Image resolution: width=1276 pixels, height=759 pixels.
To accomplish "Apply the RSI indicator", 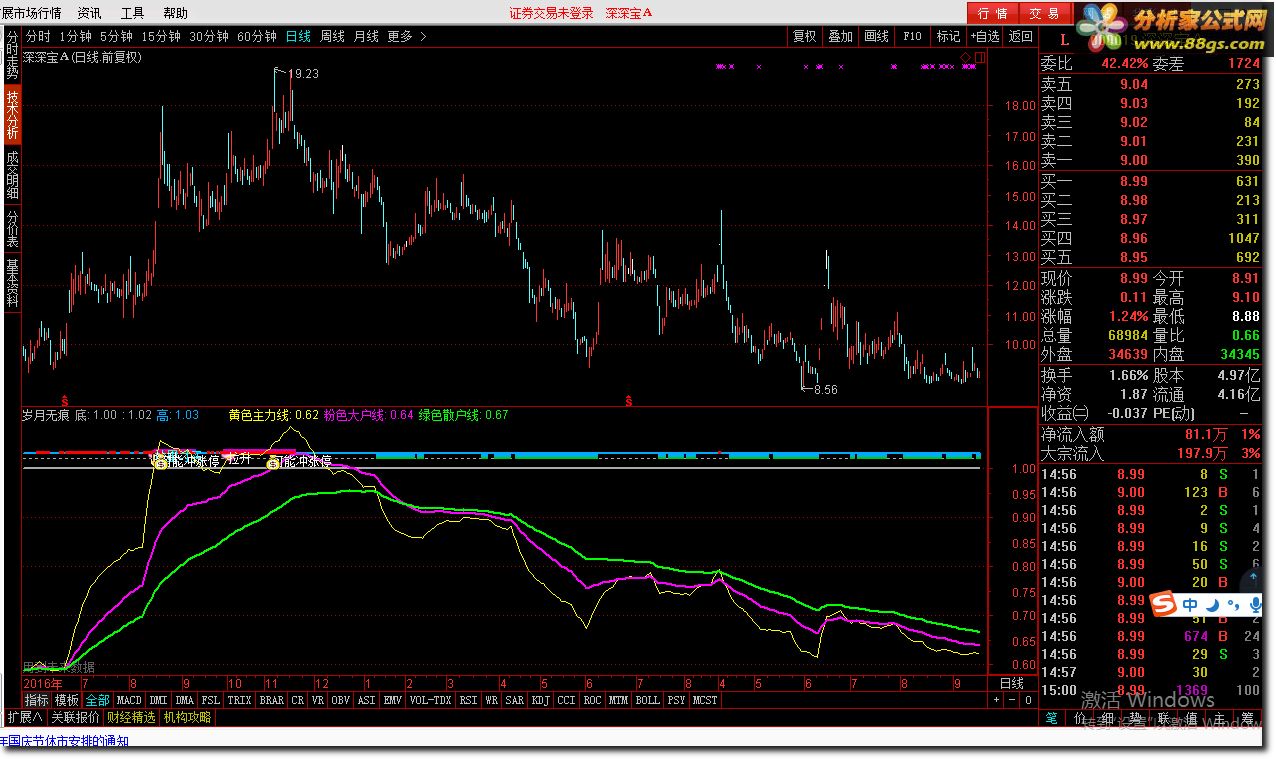I will pos(468,700).
